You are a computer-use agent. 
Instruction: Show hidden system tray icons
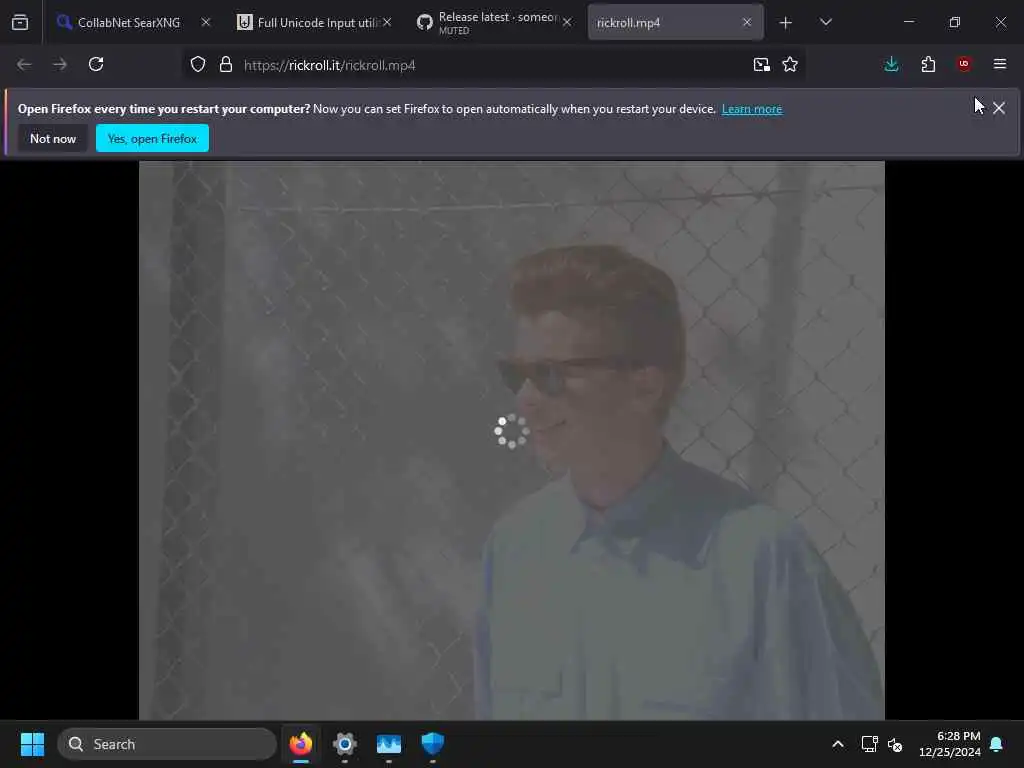838,744
